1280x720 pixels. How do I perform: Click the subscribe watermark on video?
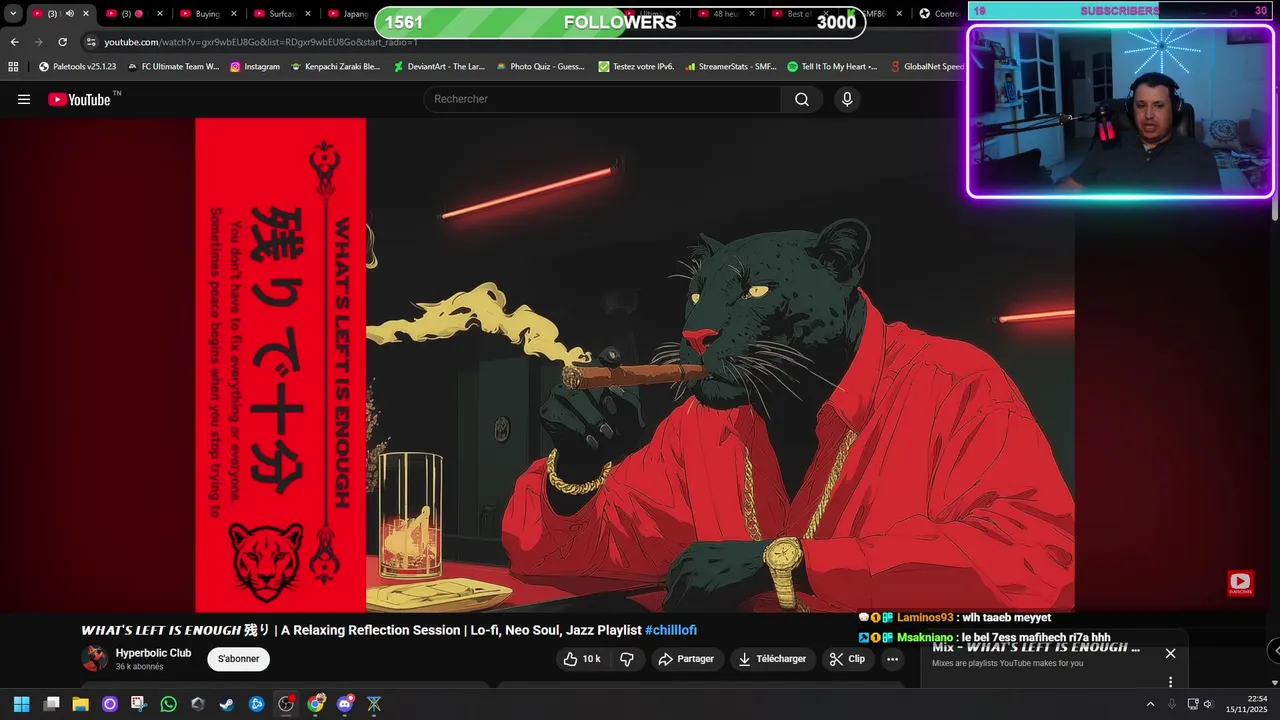(1240, 582)
